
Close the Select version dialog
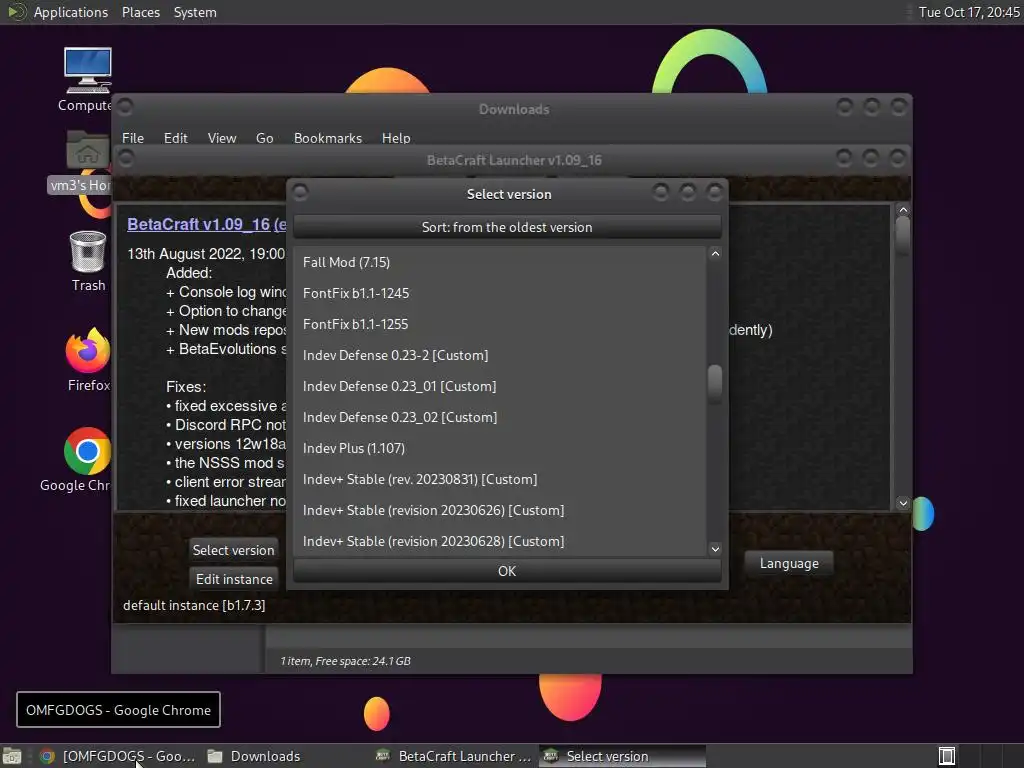click(x=714, y=192)
